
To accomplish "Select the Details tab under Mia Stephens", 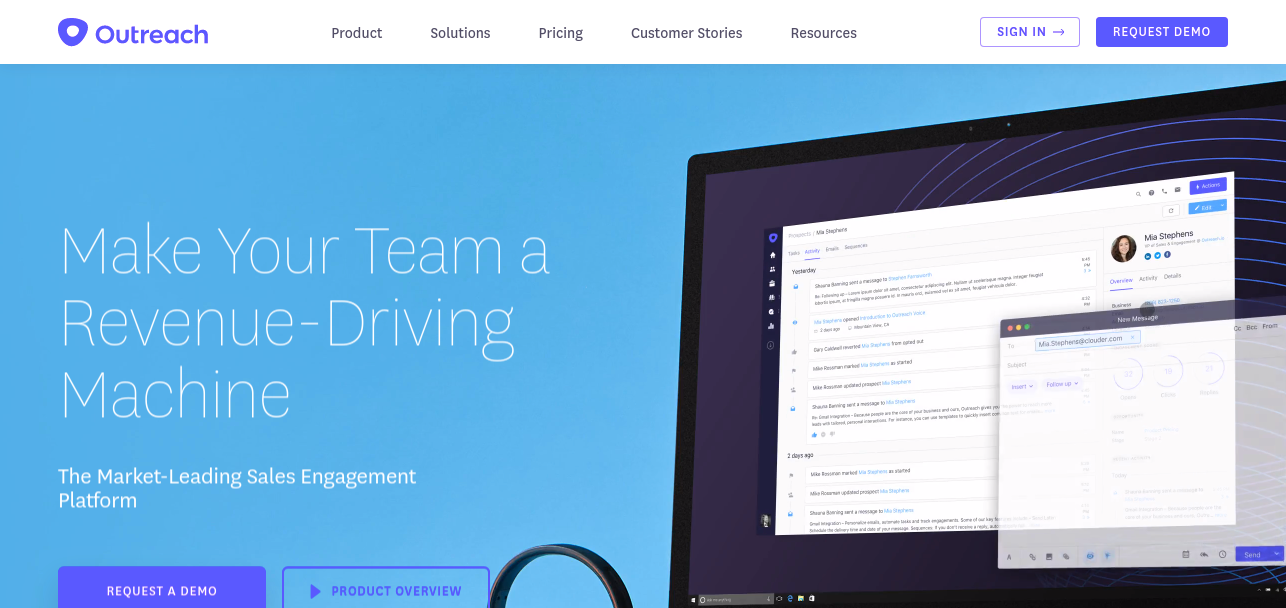I will coord(1172,276).
